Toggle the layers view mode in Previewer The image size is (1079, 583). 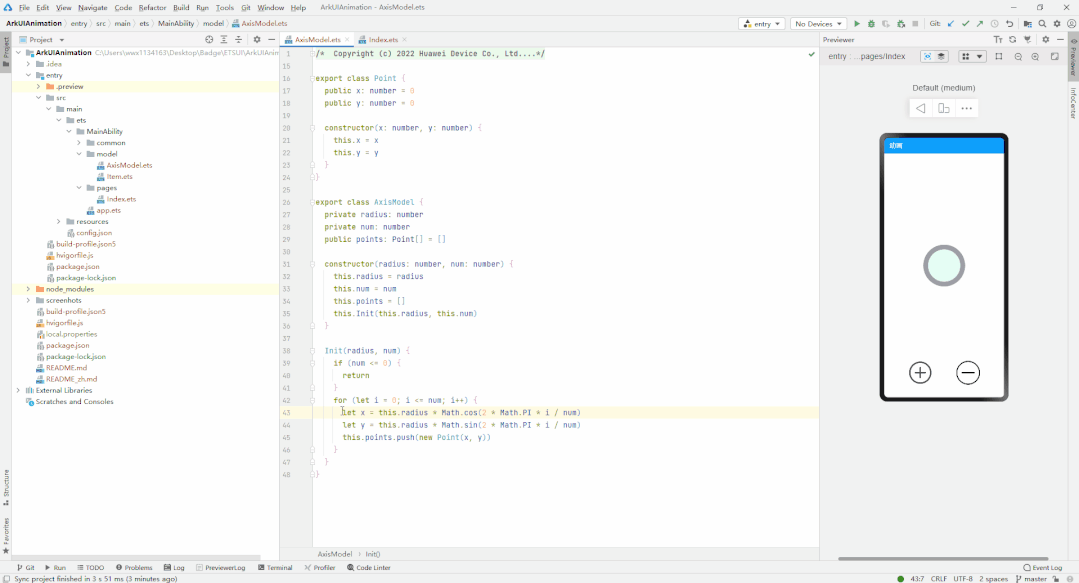coord(941,56)
